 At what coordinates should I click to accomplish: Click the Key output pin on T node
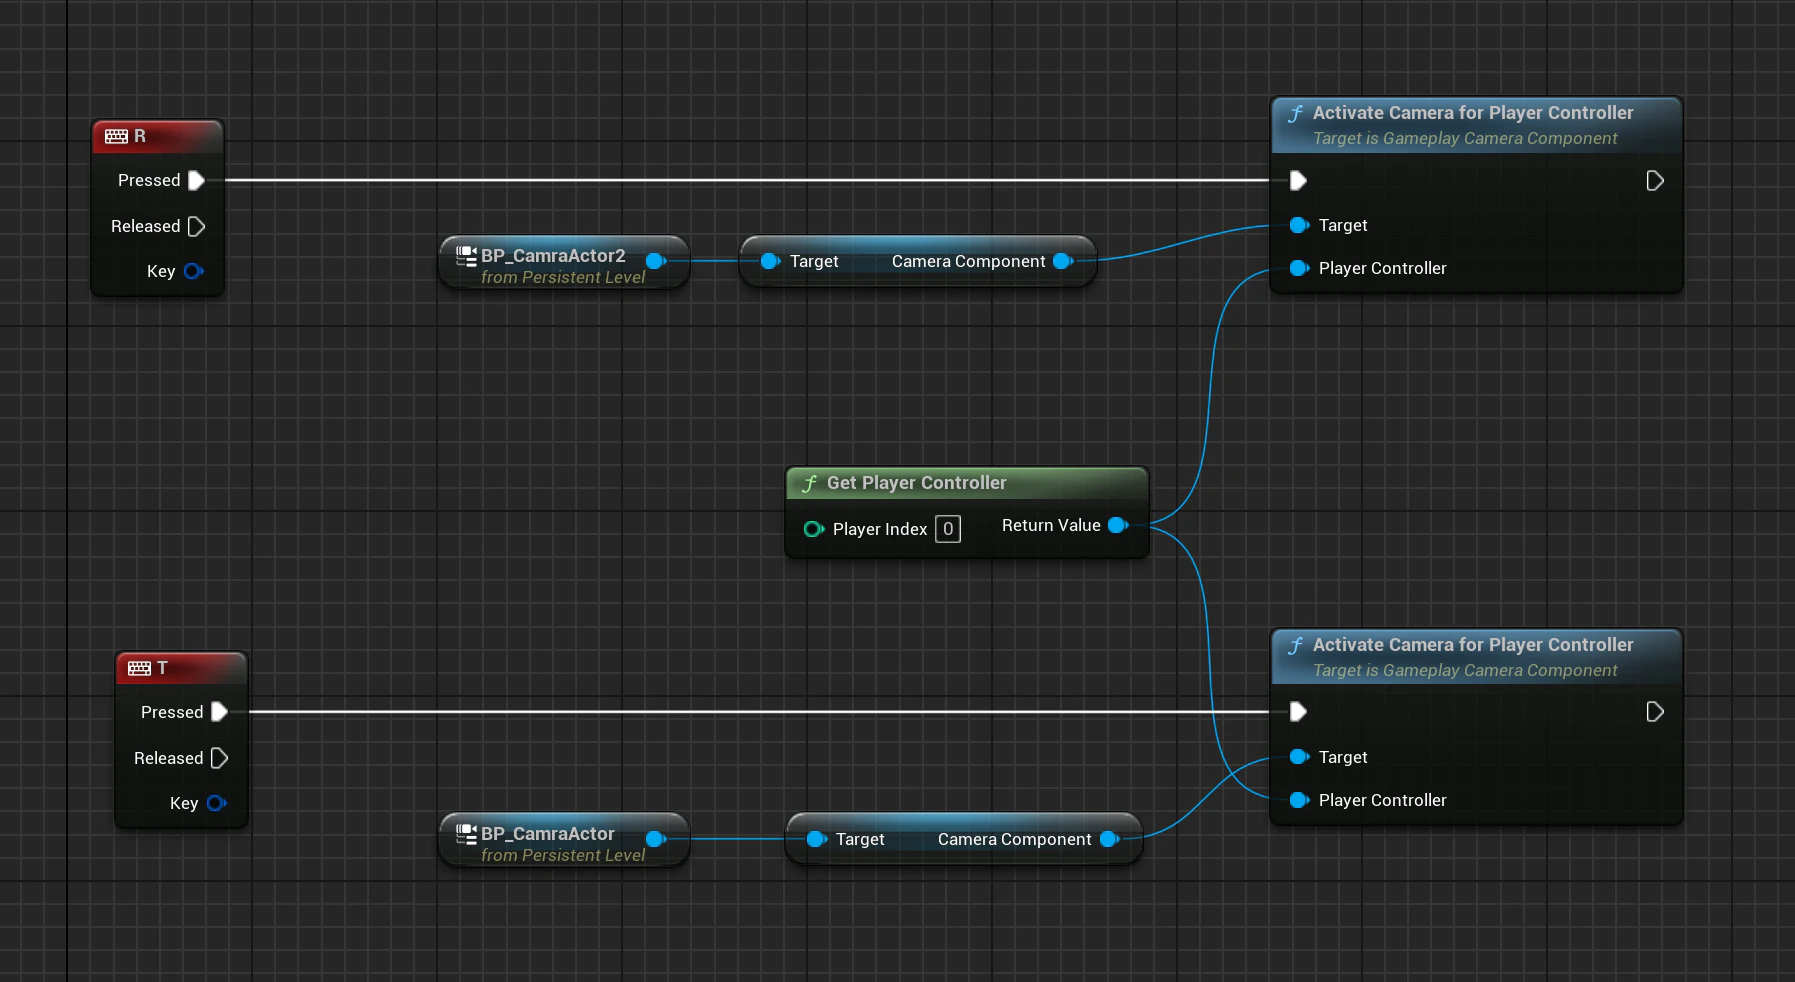[217, 803]
